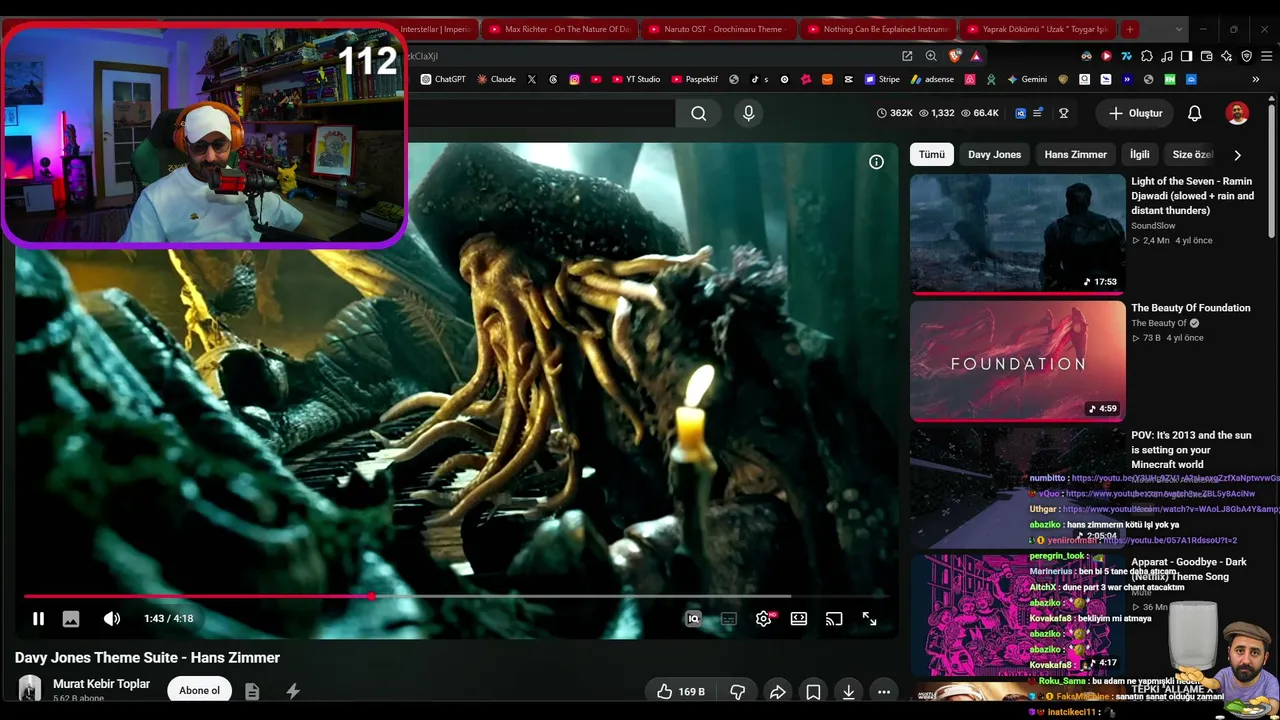Open the Gemini bookmark
The height and width of the screenshot is (720, 1280).
(x=1026, y=79)
